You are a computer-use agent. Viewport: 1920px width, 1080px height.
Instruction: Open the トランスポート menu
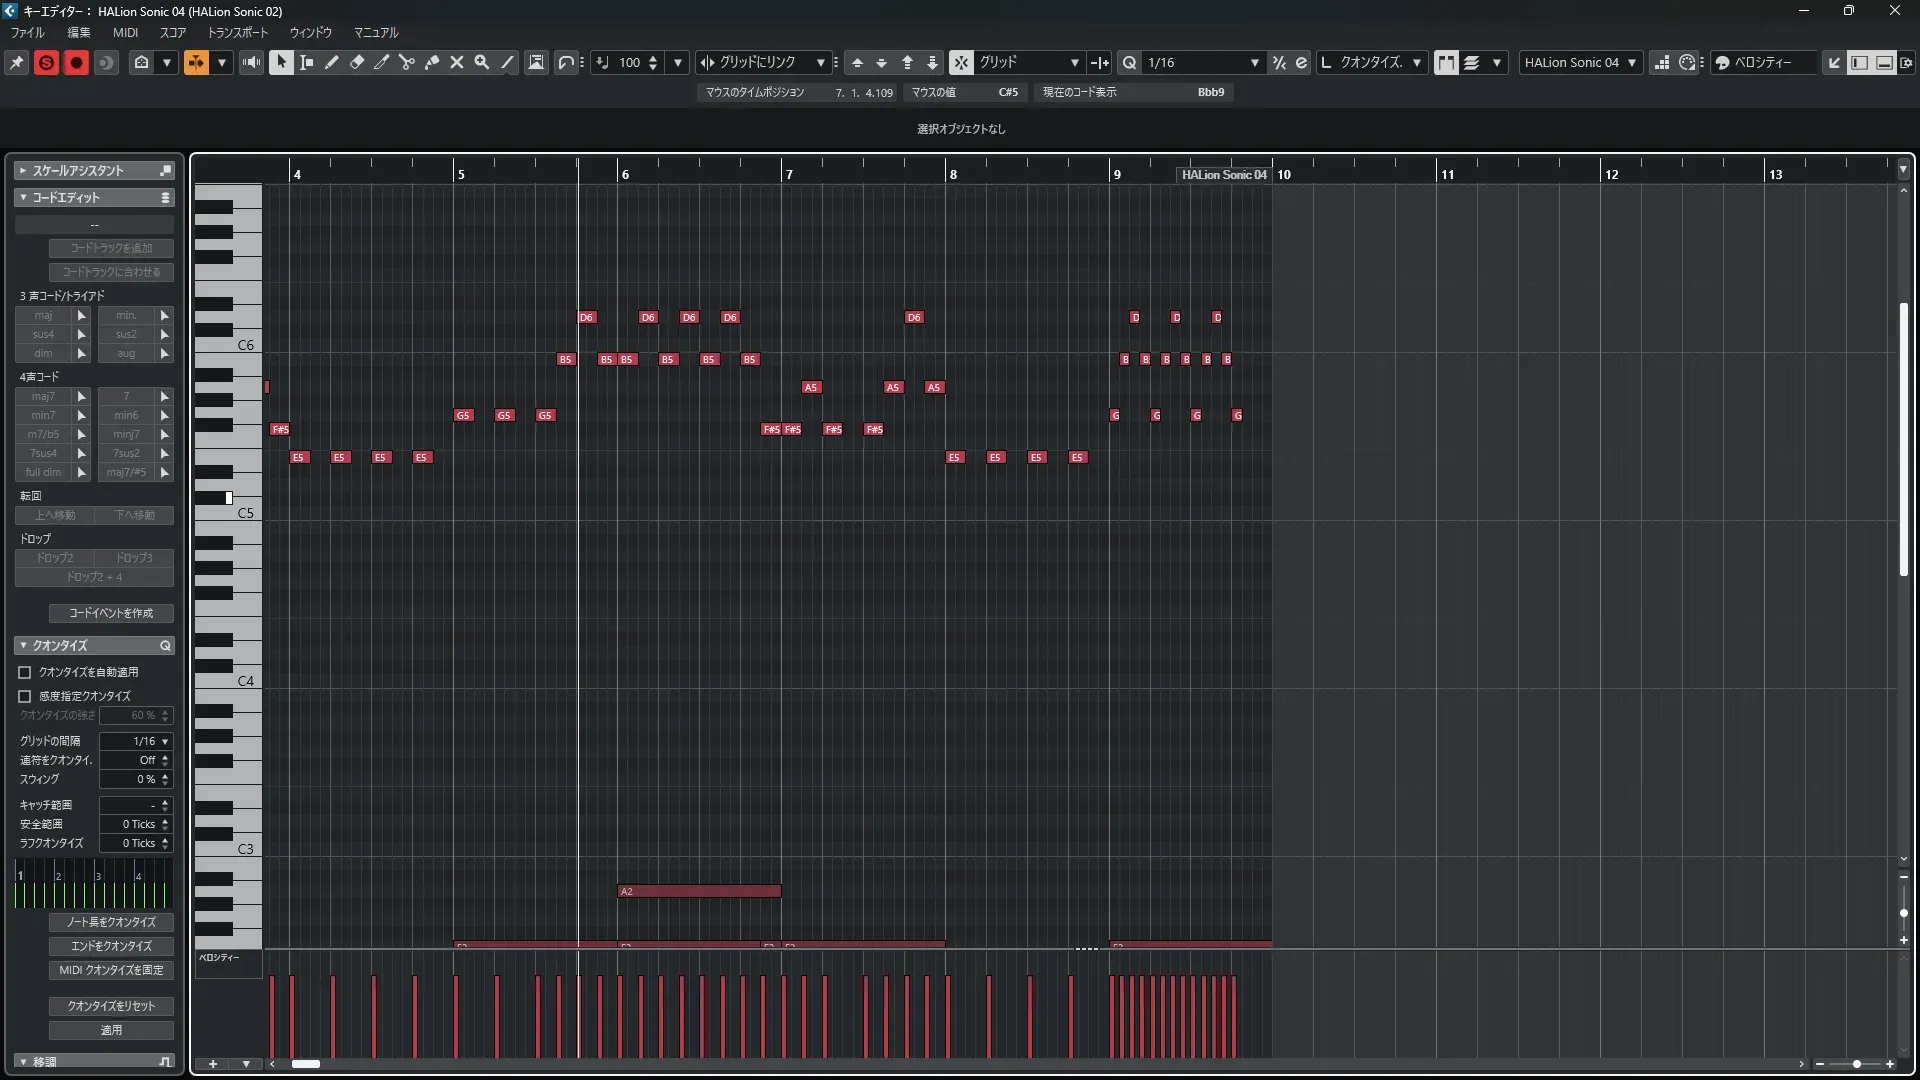pyautogui.click(x=238, y=32)
